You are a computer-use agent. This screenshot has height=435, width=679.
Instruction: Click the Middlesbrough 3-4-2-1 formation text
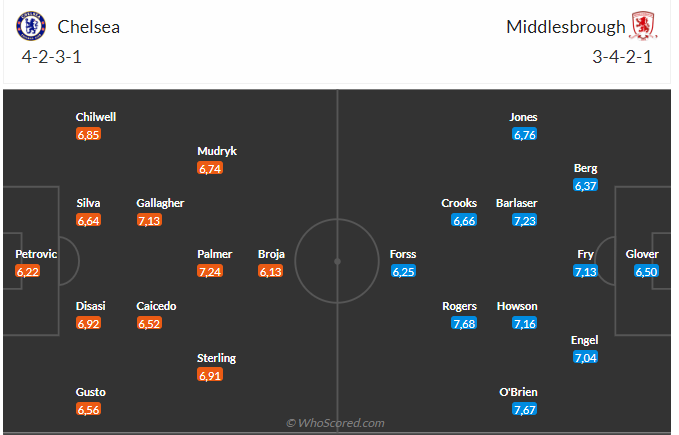(x=622, y=57)
